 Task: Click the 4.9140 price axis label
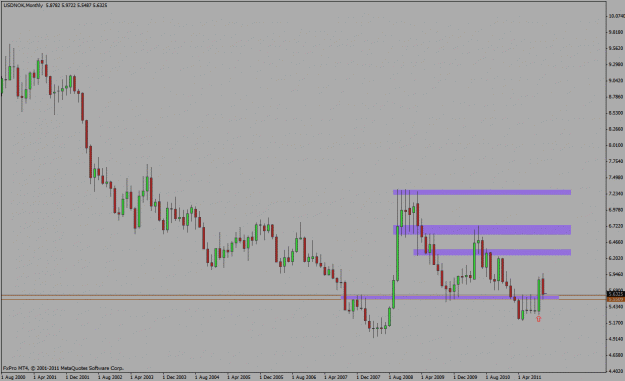point(616,339)
